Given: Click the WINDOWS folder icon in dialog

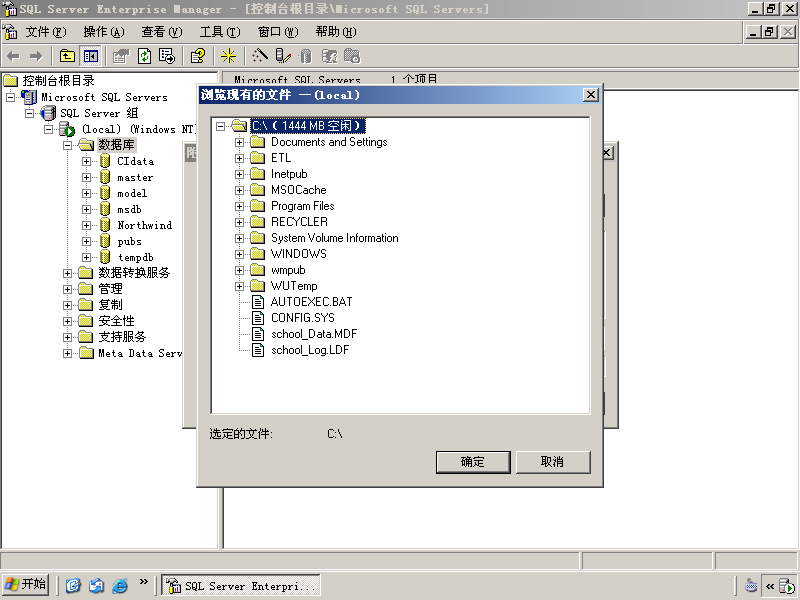Looking at the screenshot, I should 258,254.
